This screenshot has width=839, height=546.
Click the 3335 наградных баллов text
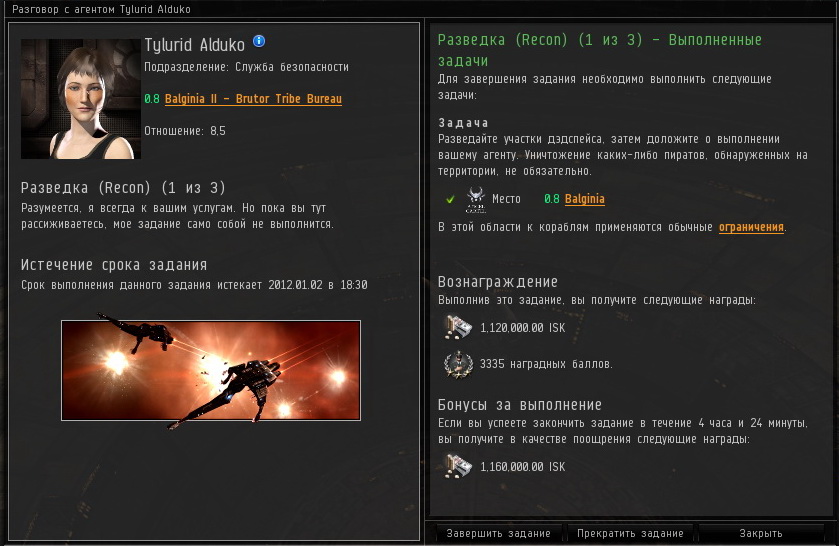click(x=546, y=364)
